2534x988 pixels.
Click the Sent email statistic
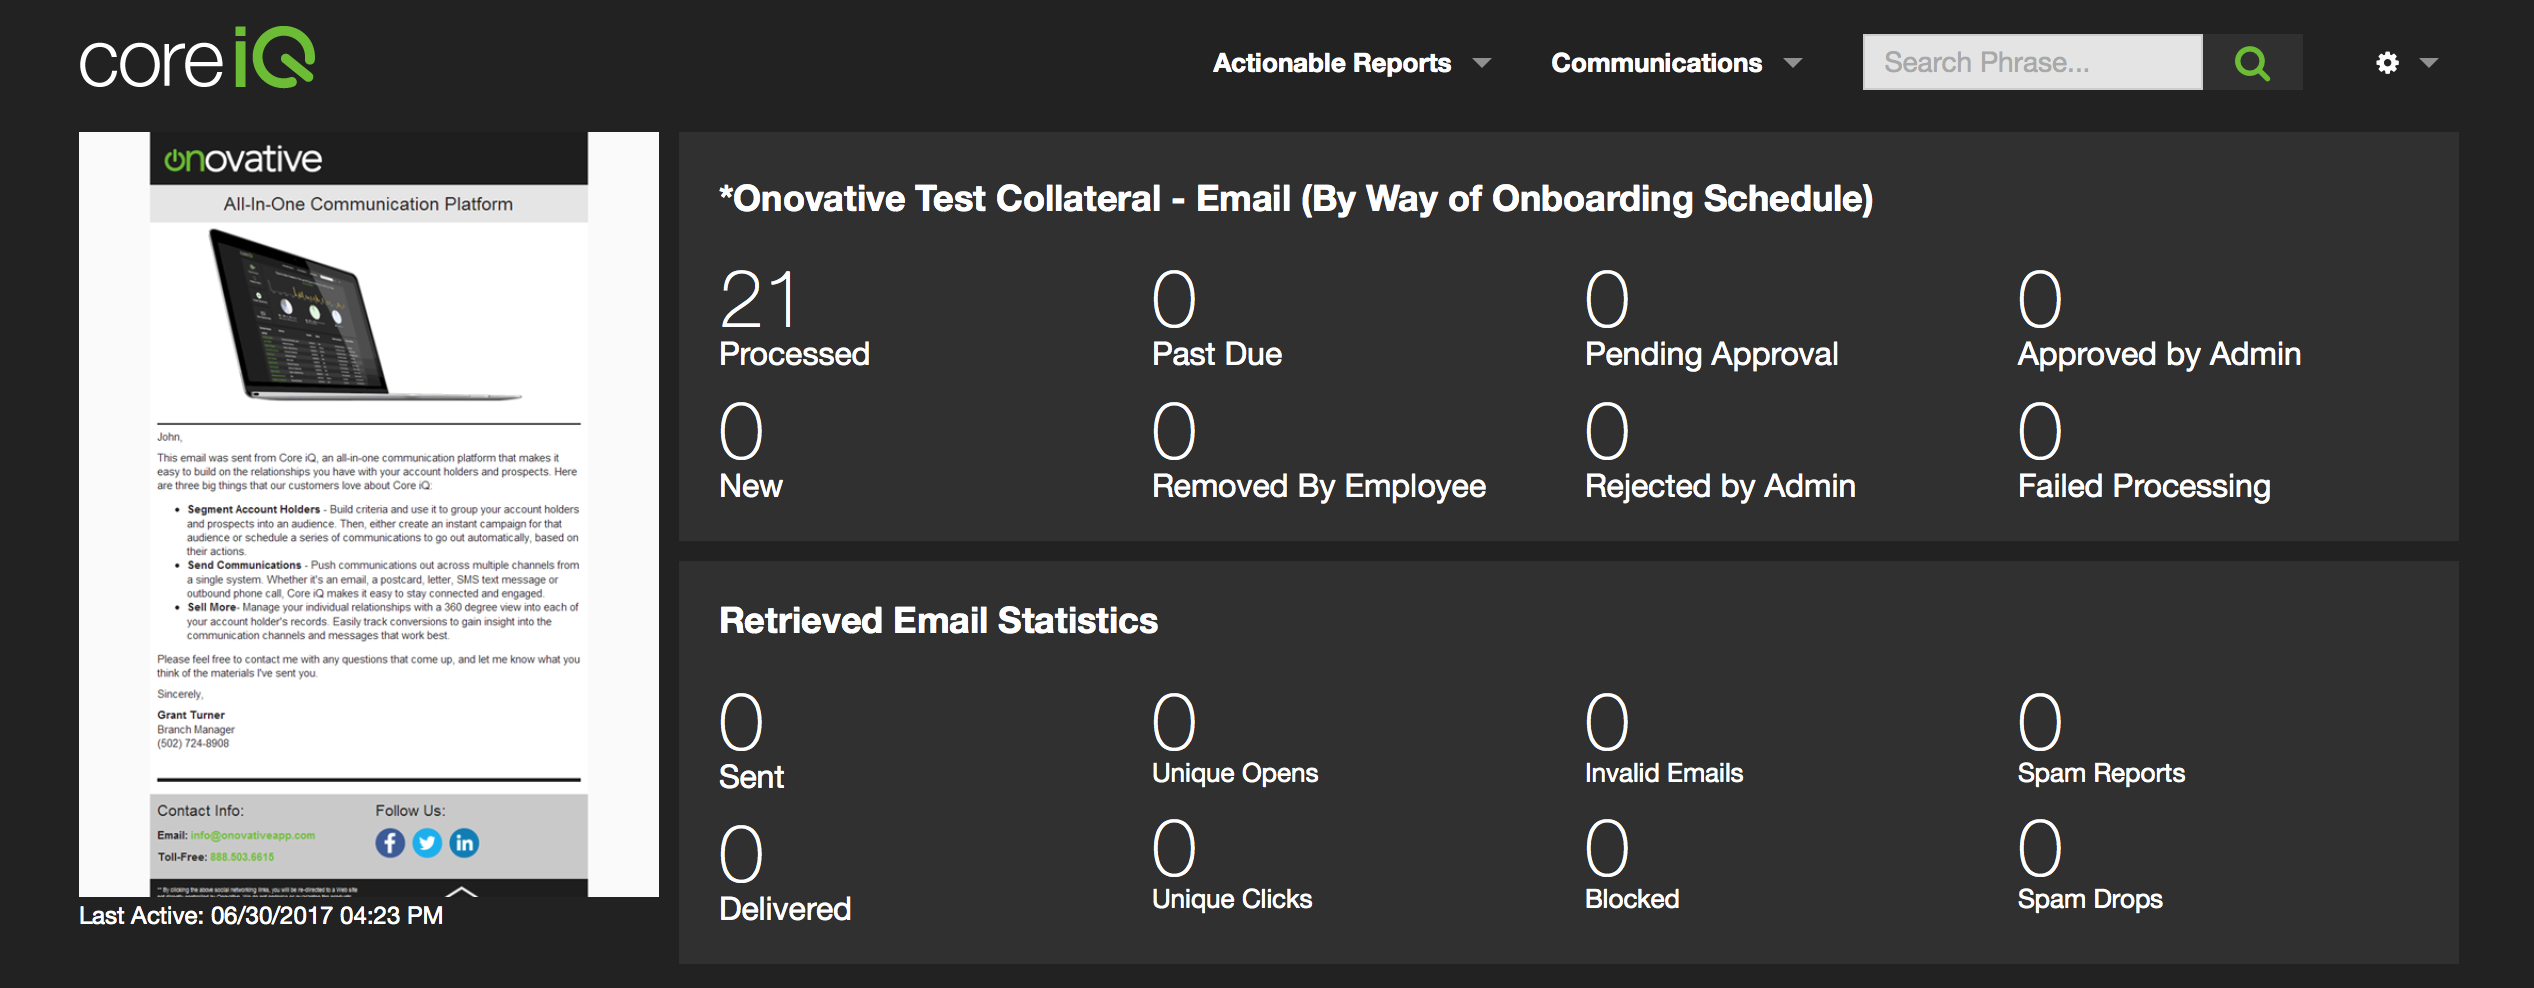click(x=751, y=742)
